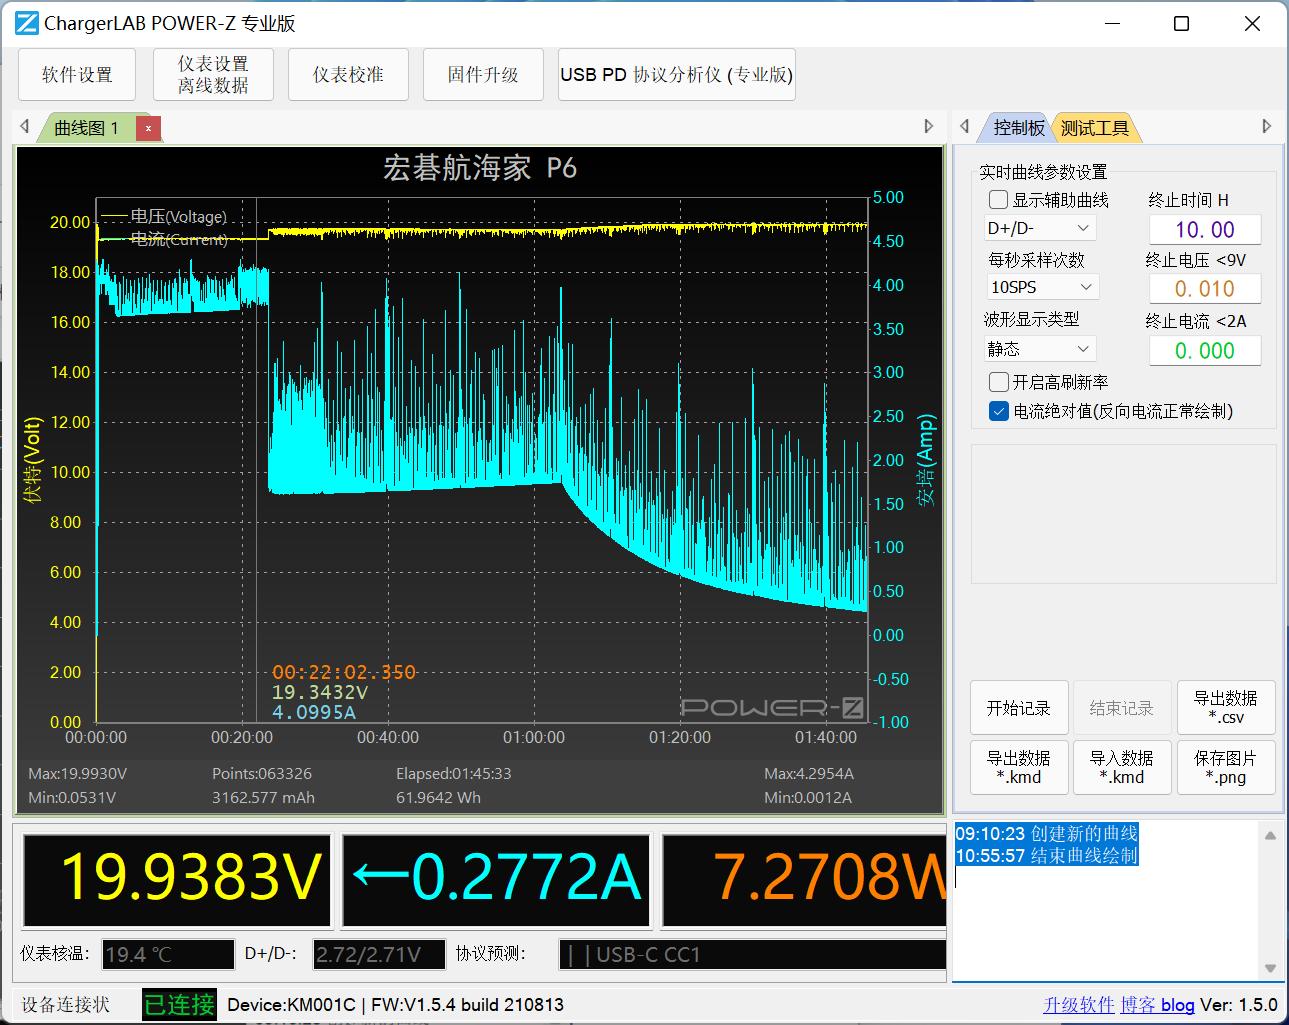Click the right arrow on the control panel tab bar
This screenshot has height=1025, width=1289.
coord(1267,126)
